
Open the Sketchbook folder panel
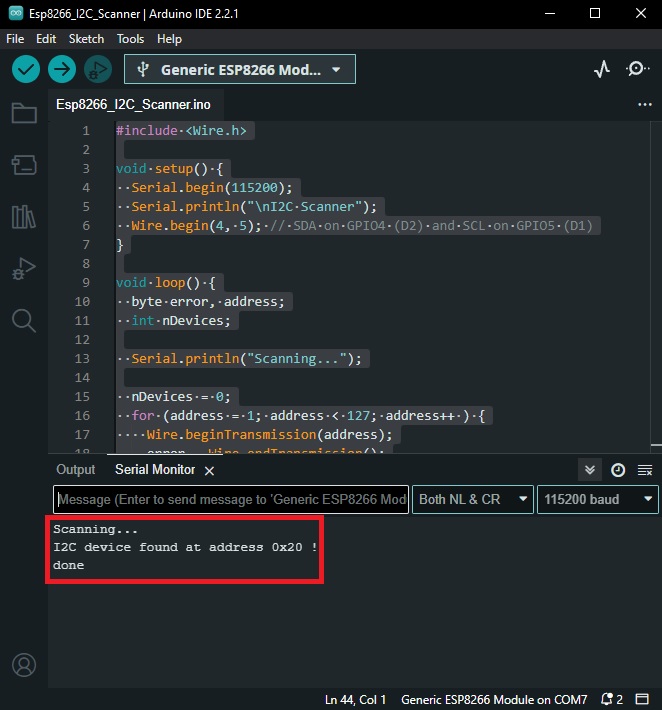pyautogui.click(x=23, y=113)
